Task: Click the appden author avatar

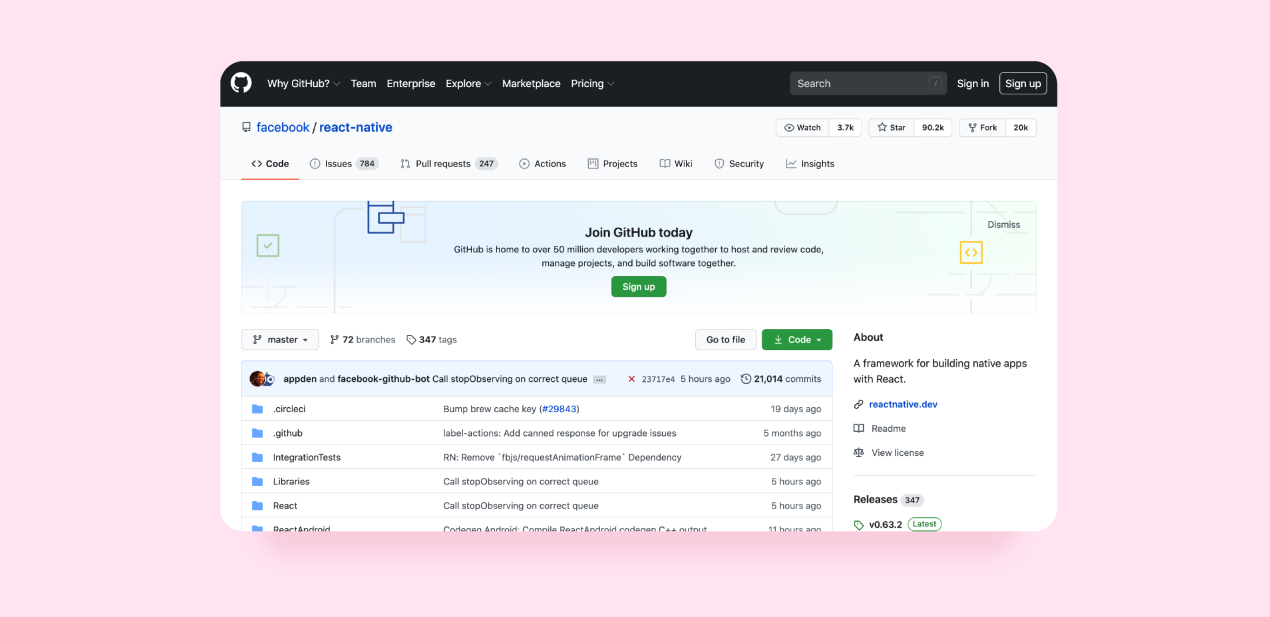Action: tap(257, 379)
